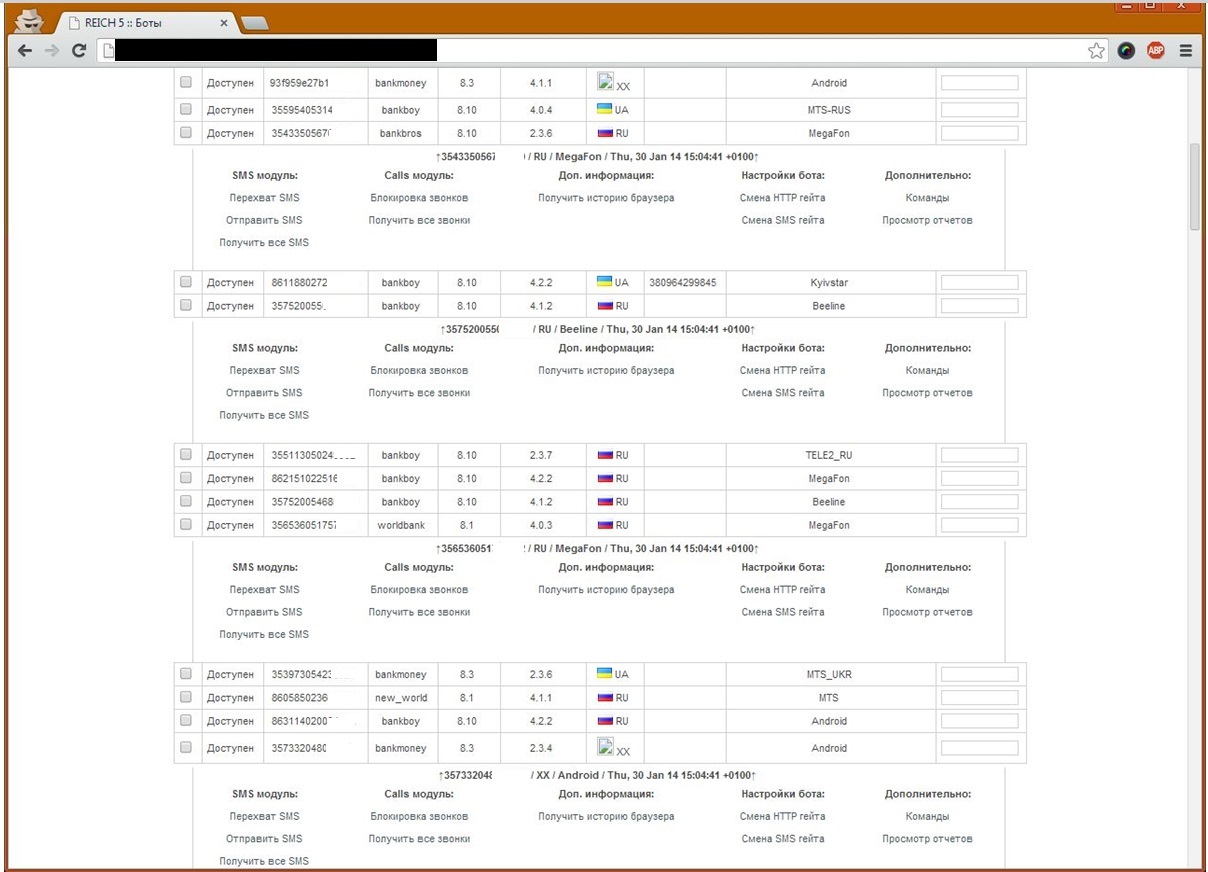
Task: Collapse the RU / Beeline details header
Action: [597, 329]
